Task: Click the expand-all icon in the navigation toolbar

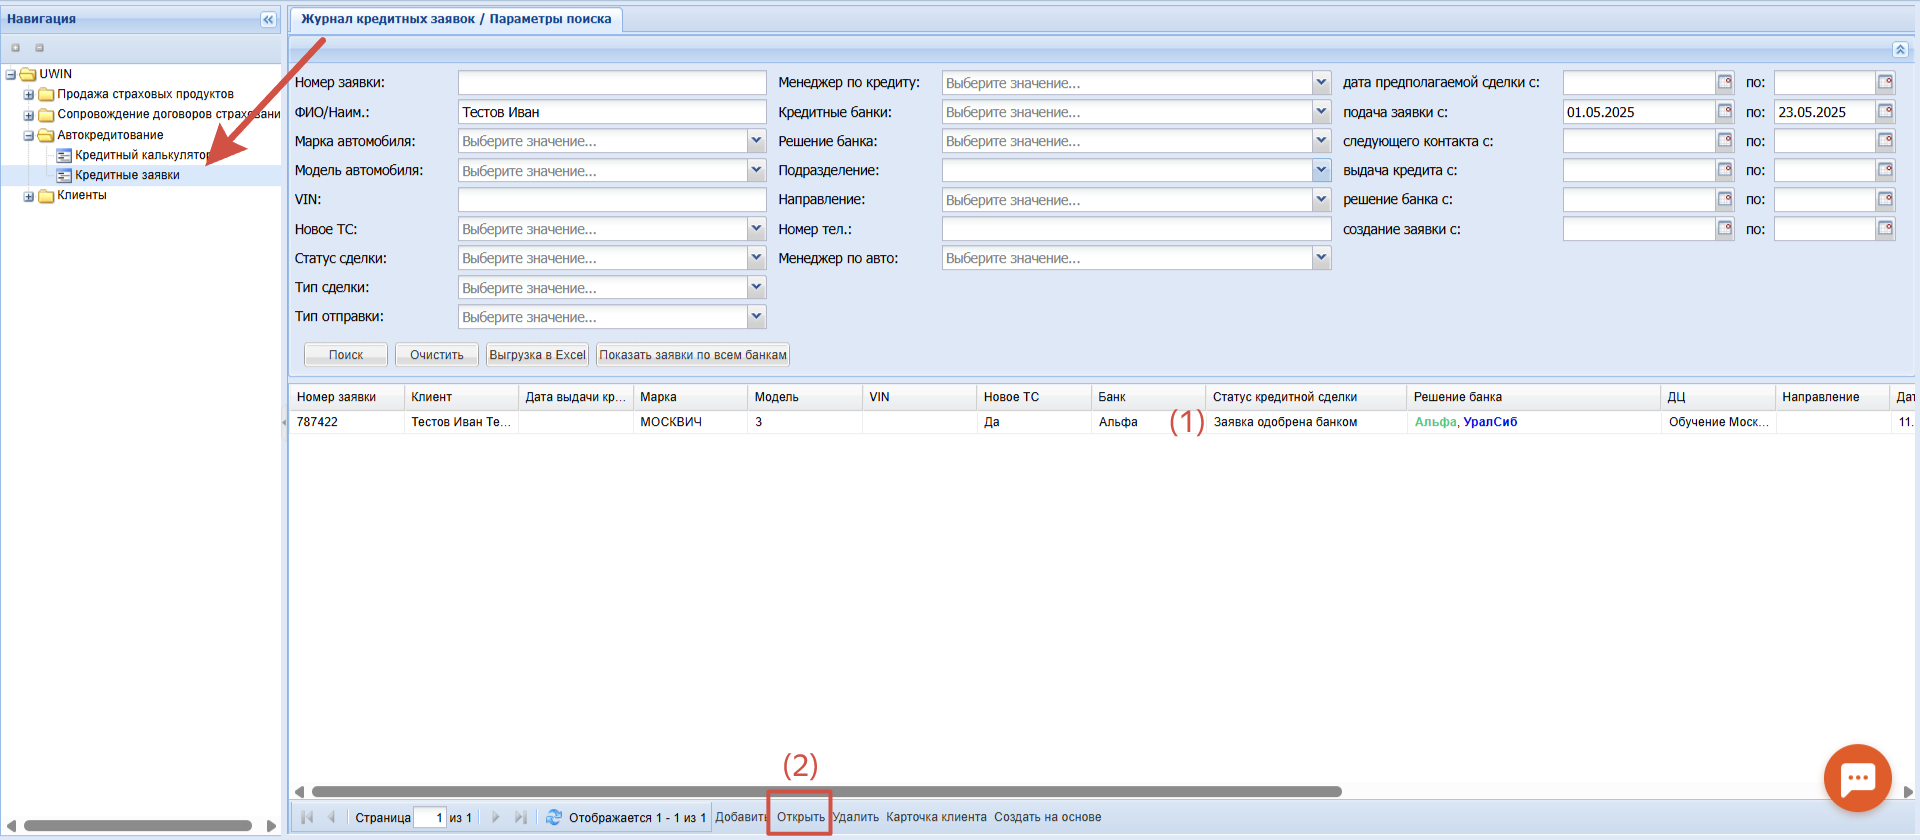Action: (16, 47)
